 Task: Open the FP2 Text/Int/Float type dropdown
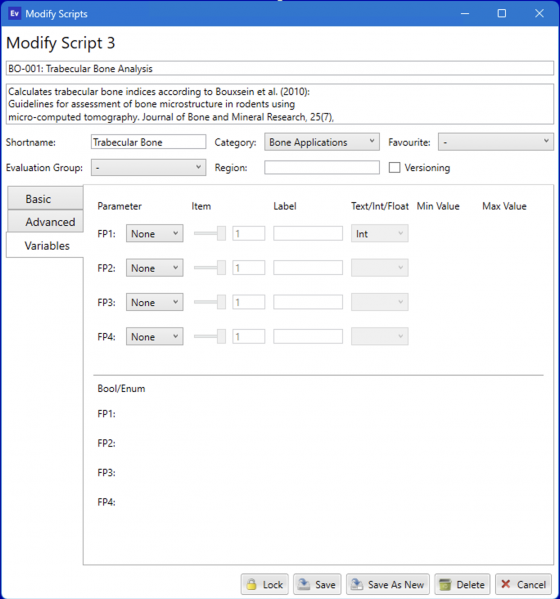click(379, 268)
